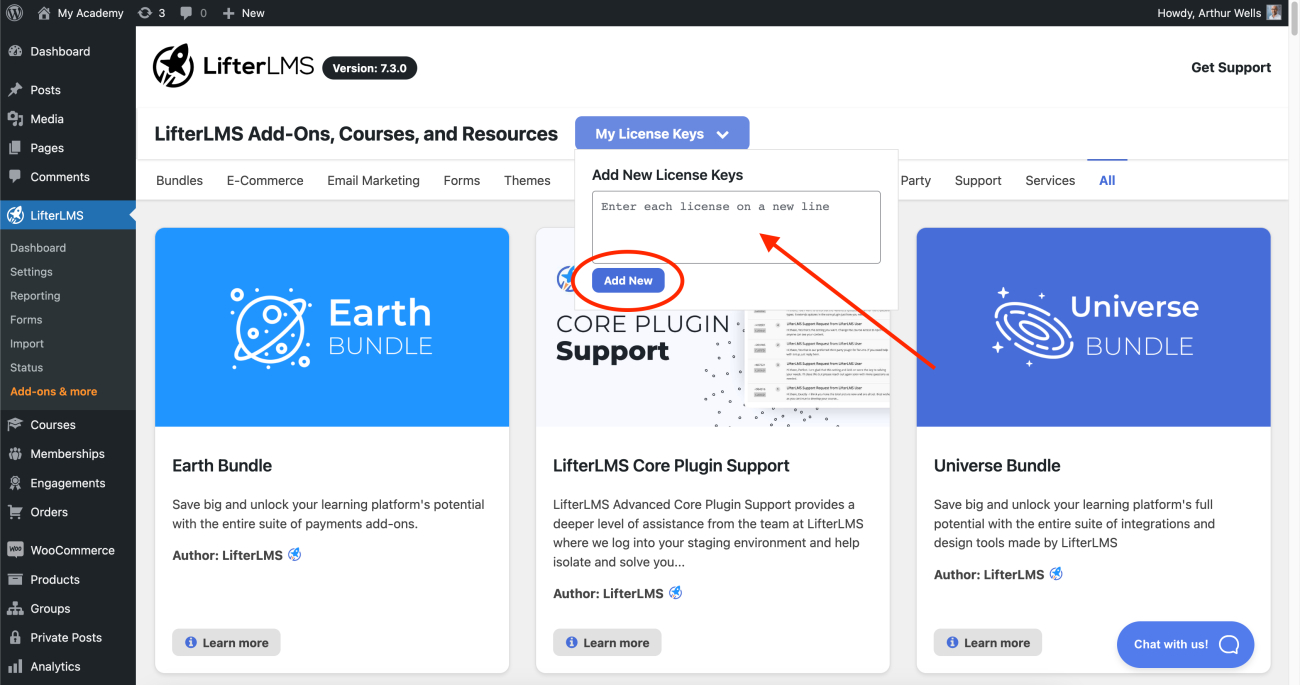The height and width of the screenshot is (685, 1300).
Task: Click verified badge beside Core Plugin Support author
Action: 676,593
